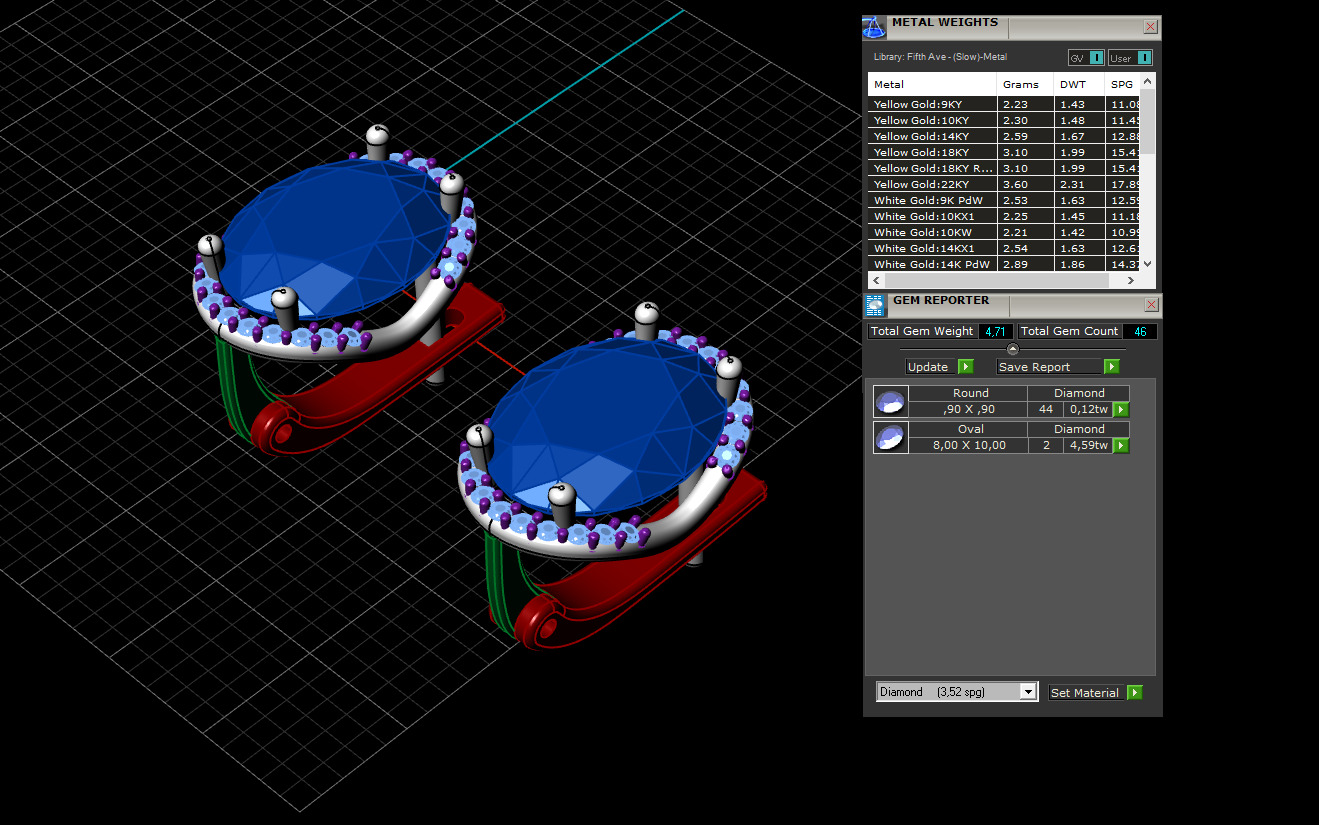Click green arrow beside 4,59tw oval diamonds
This screenshot has width=1319, height=825.
pyautogui.click(x=1121, y=445)
